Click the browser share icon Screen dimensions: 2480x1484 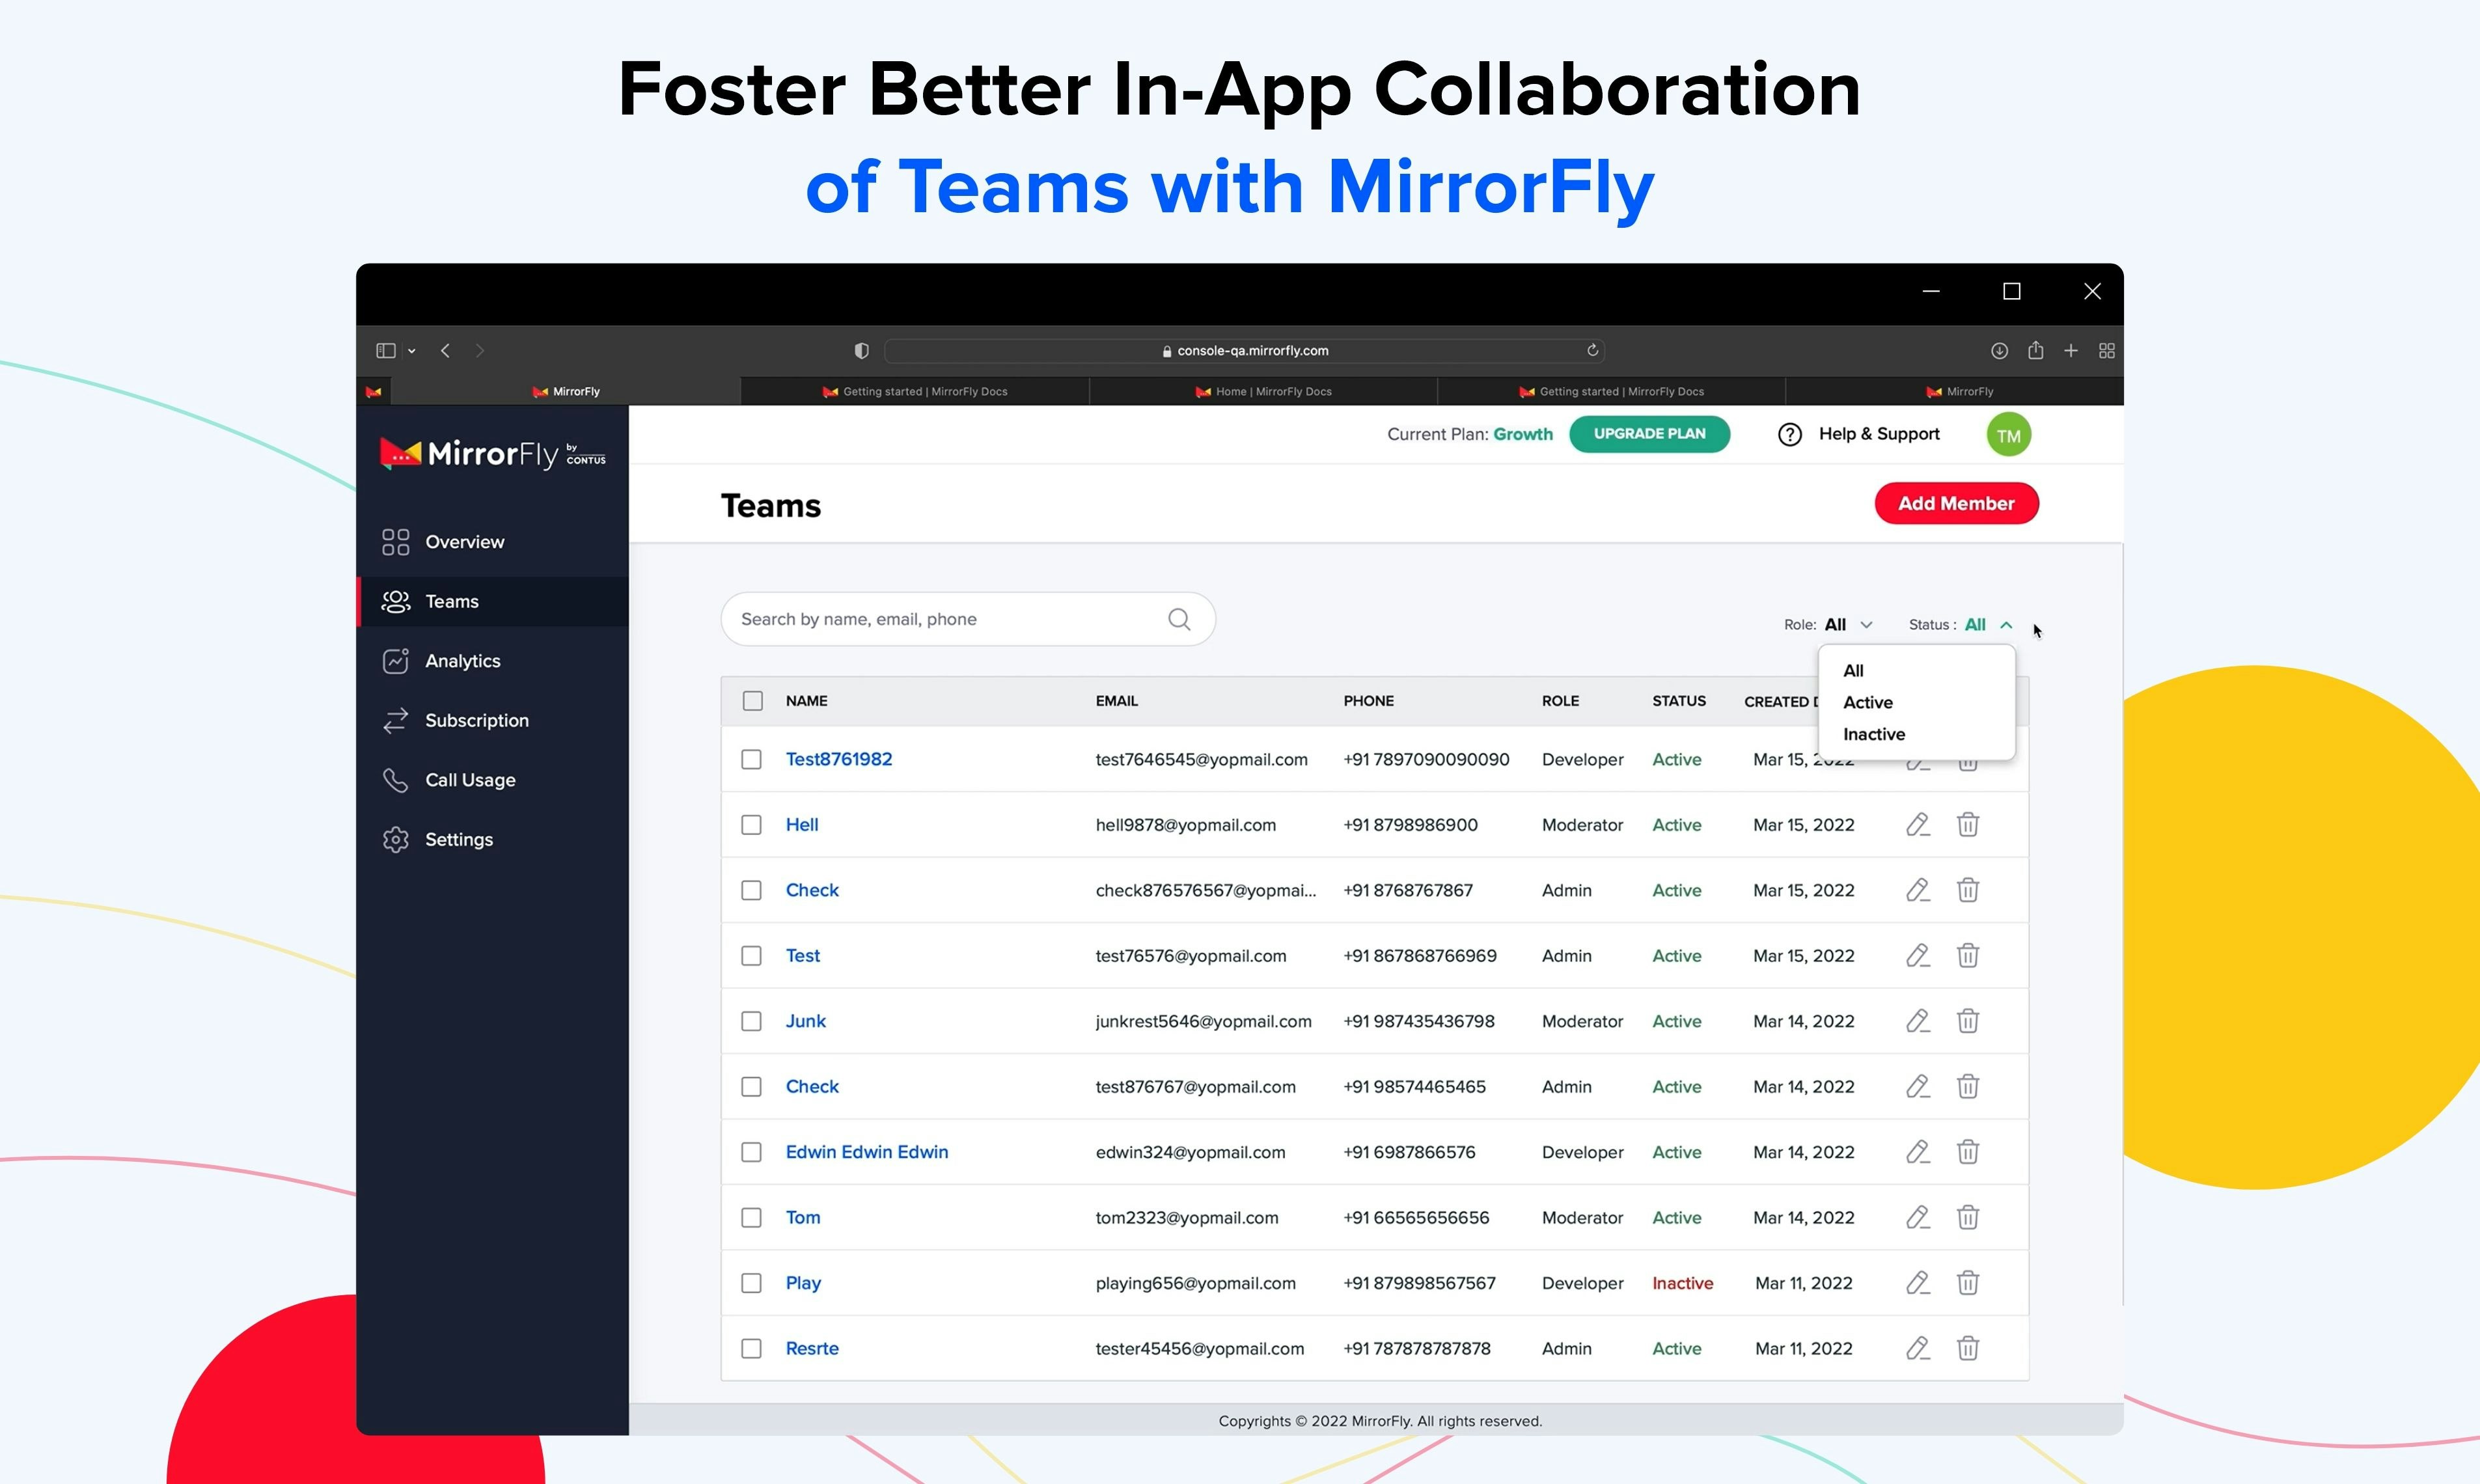[2035, 350]
